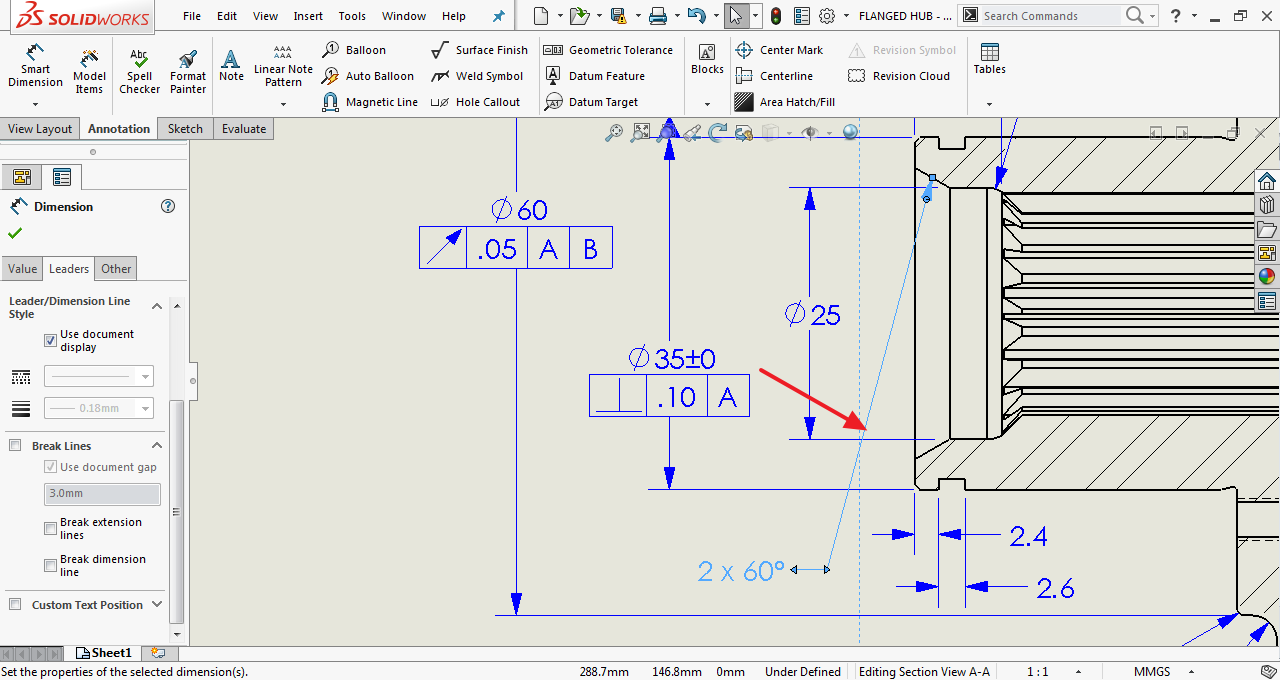The width and height of the screenshot is (1280, 680).
Task: Open the line style dropdown
Action: [99, 377]
